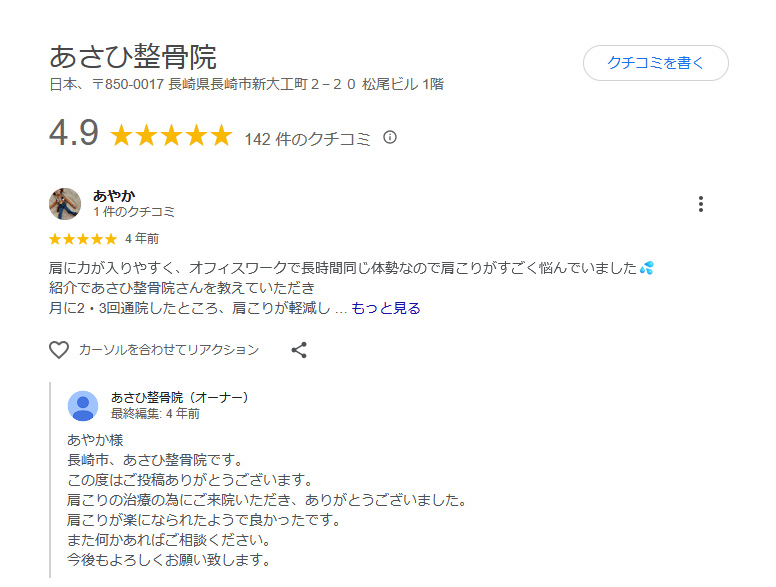
Task: Open reviewer name あやか
Action: [113, 195]
